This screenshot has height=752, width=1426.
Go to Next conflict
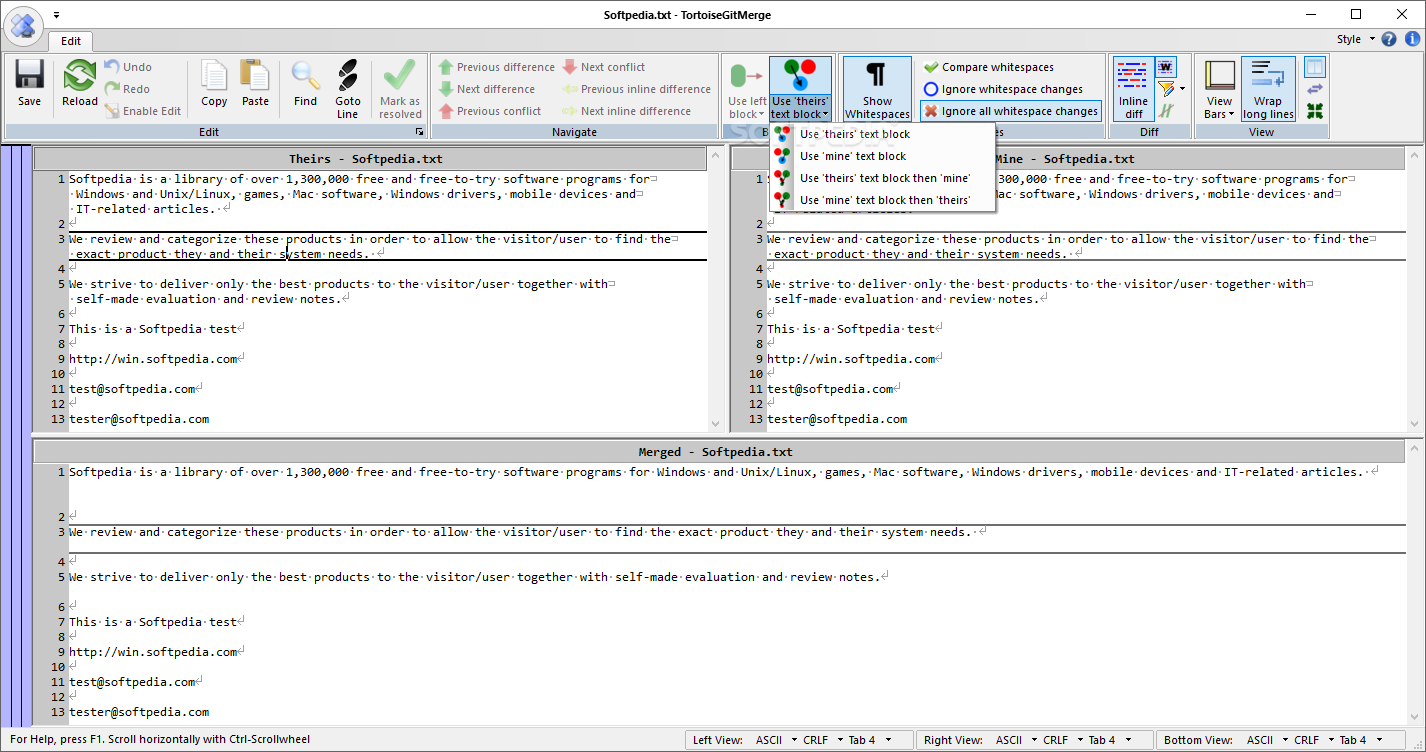coord(604,67)
